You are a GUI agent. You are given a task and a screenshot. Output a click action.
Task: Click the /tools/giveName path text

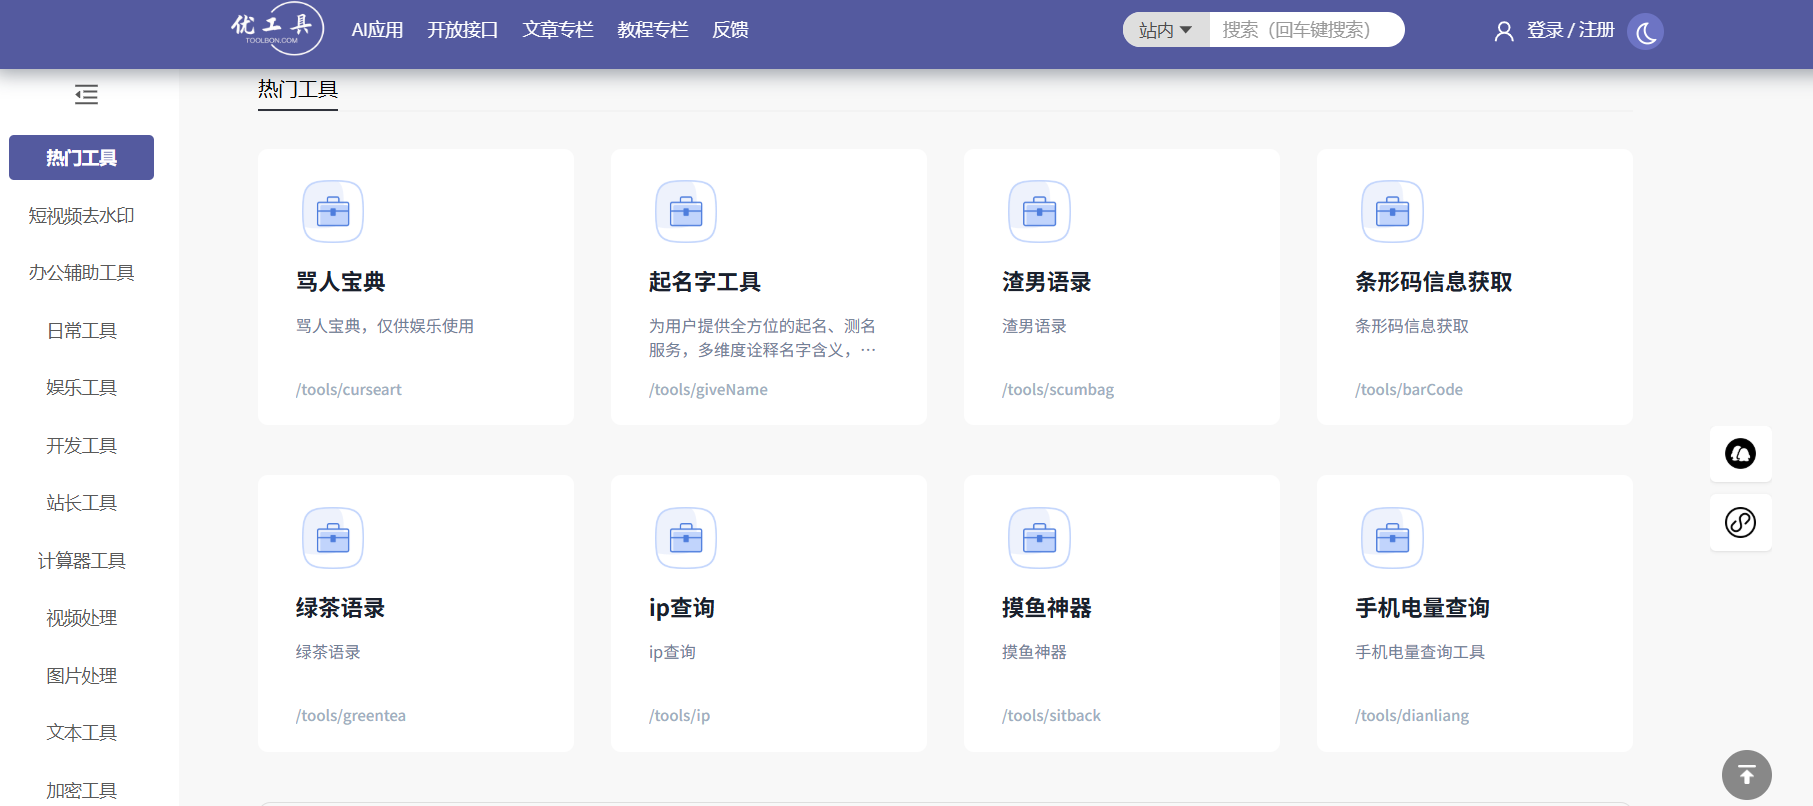(x=708, y=390)
